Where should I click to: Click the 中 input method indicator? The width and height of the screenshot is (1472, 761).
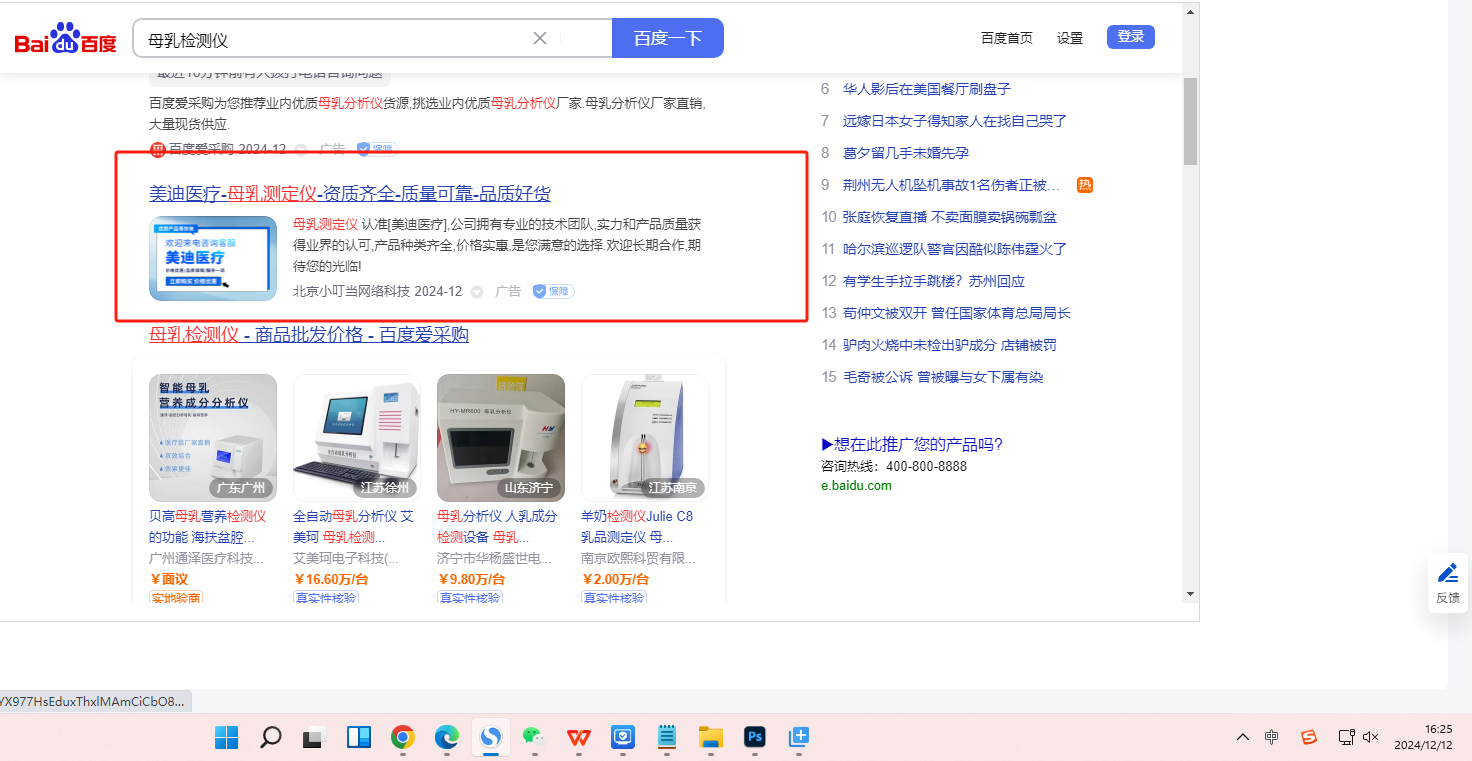coord(1272,738)
